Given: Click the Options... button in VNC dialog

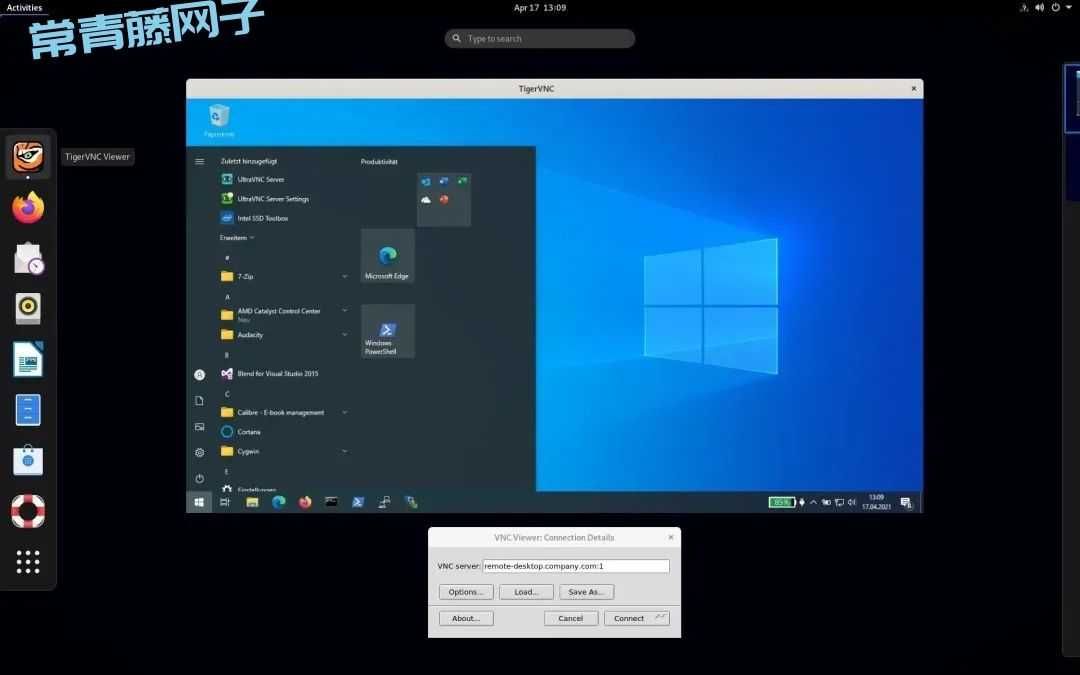Looking at the screenshot, I should pyautogui.click(x=466, y=592).
